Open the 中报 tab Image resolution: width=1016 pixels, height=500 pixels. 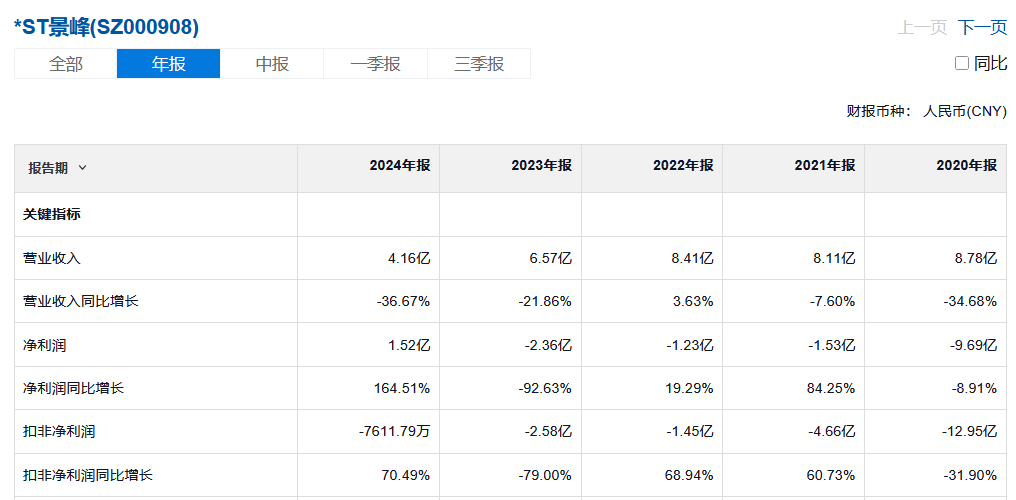[x=272, y=64]
